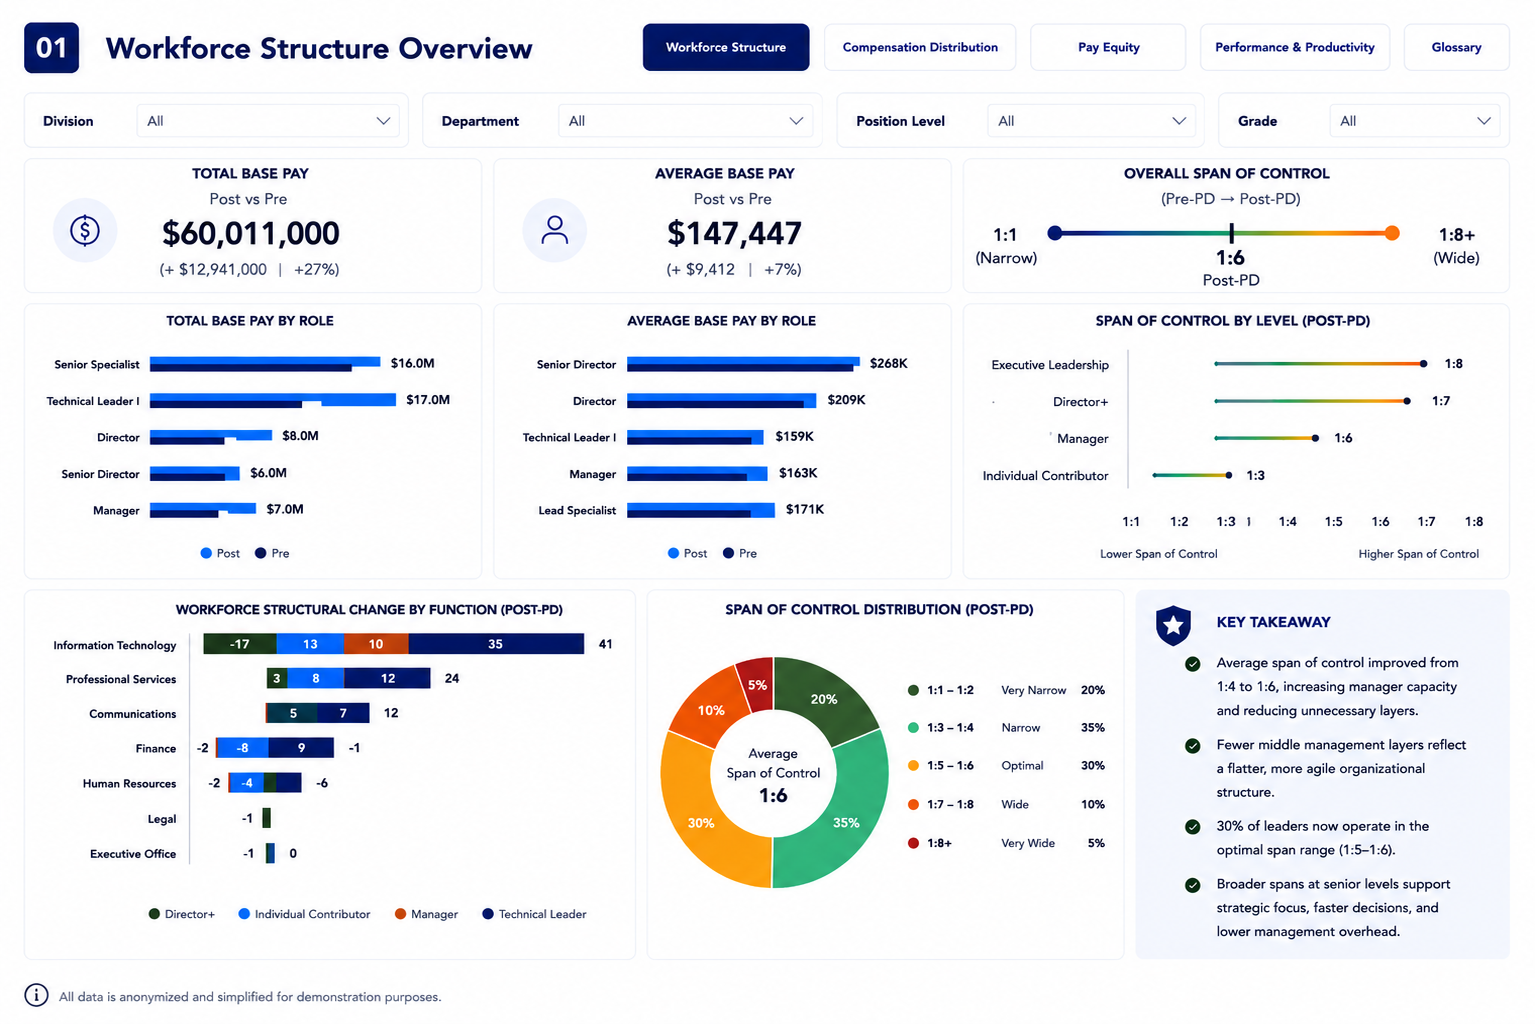The image size is (1535, 1024).
Task: Open the Workforce Structure tab
Action: click(x=726, y=47)
